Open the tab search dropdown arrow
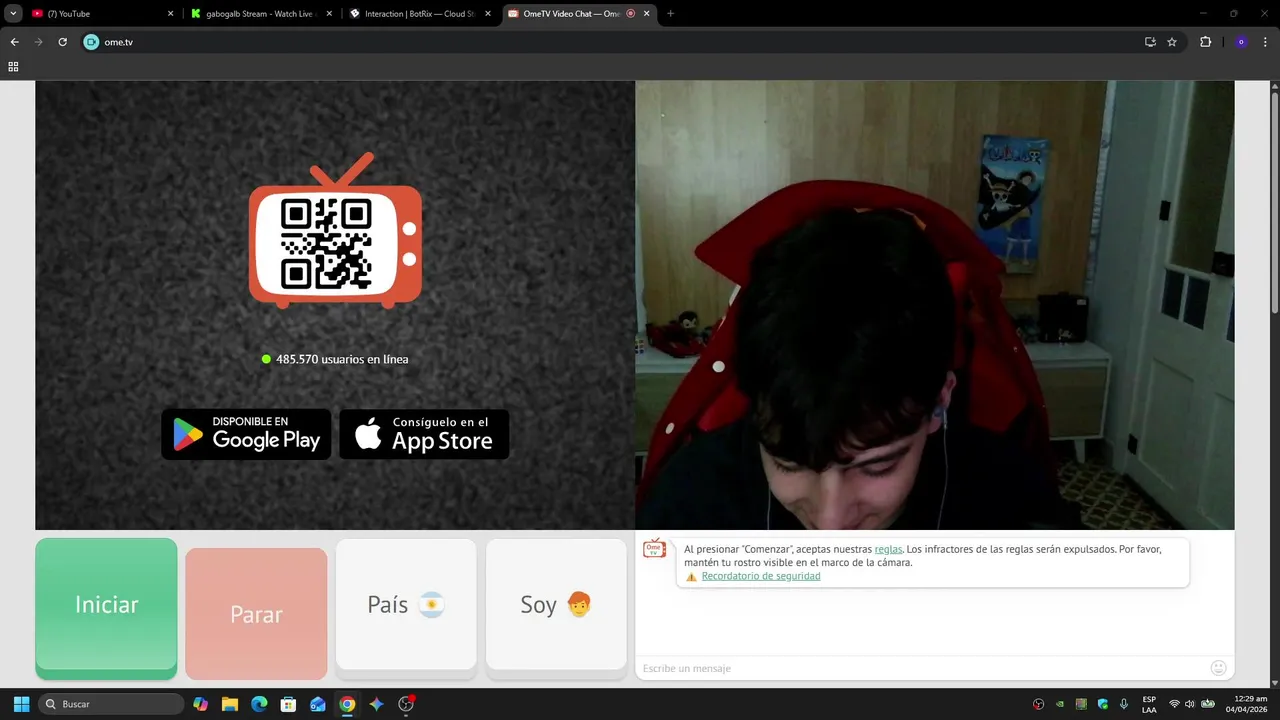 pyautogui.click(x=13, y=14)
